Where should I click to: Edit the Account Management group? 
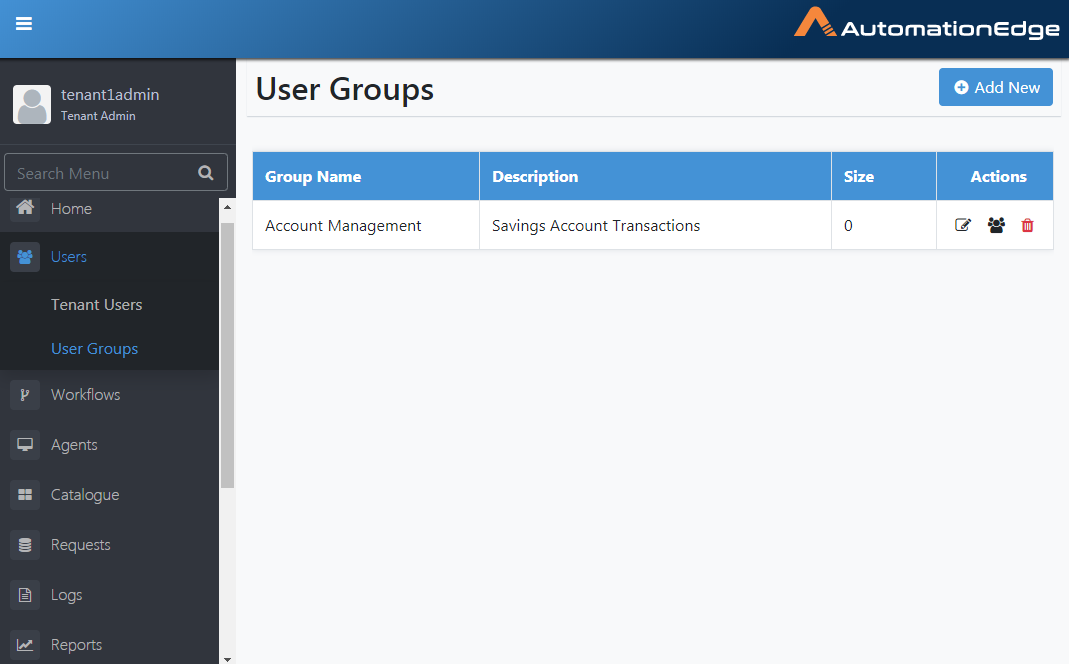coord(963,225)
